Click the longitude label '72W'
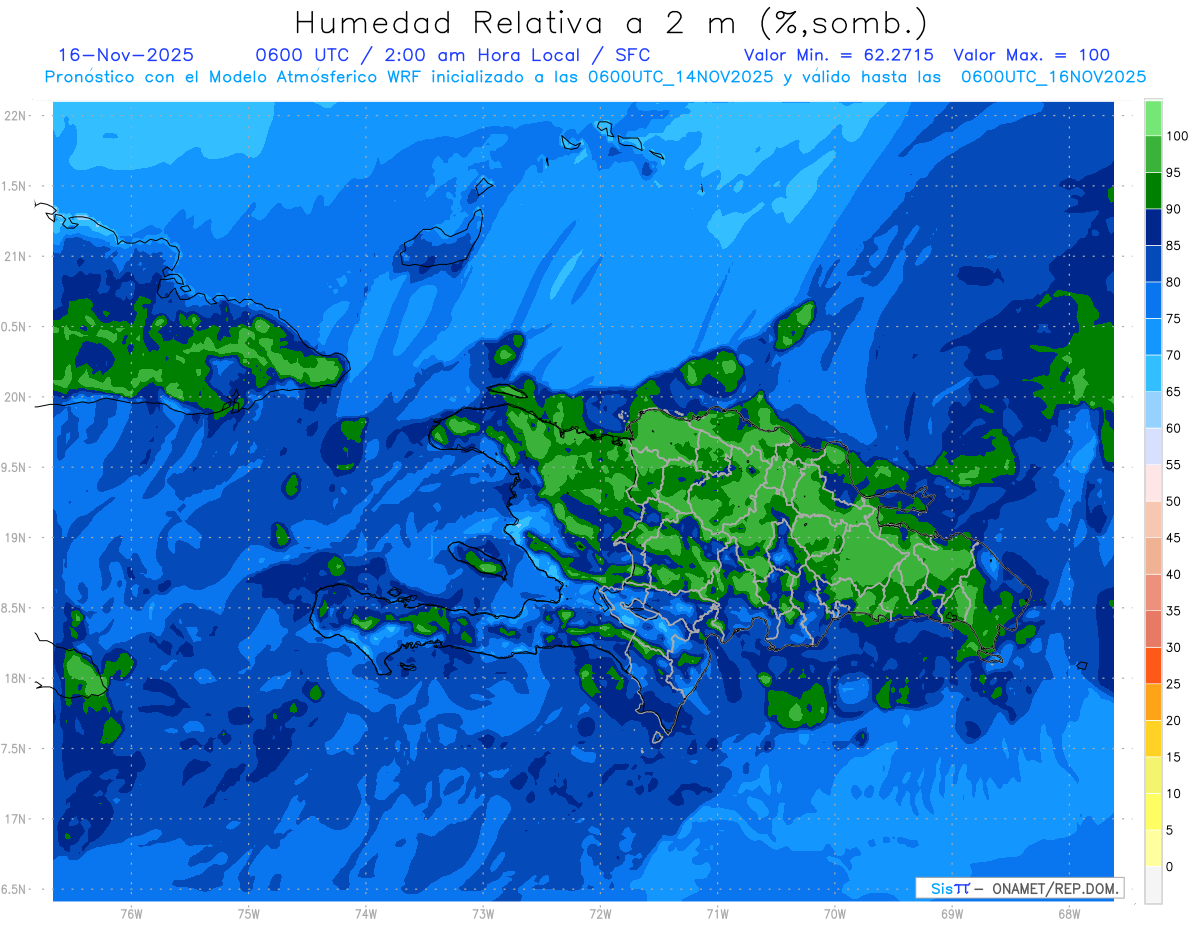 point(600,913)
